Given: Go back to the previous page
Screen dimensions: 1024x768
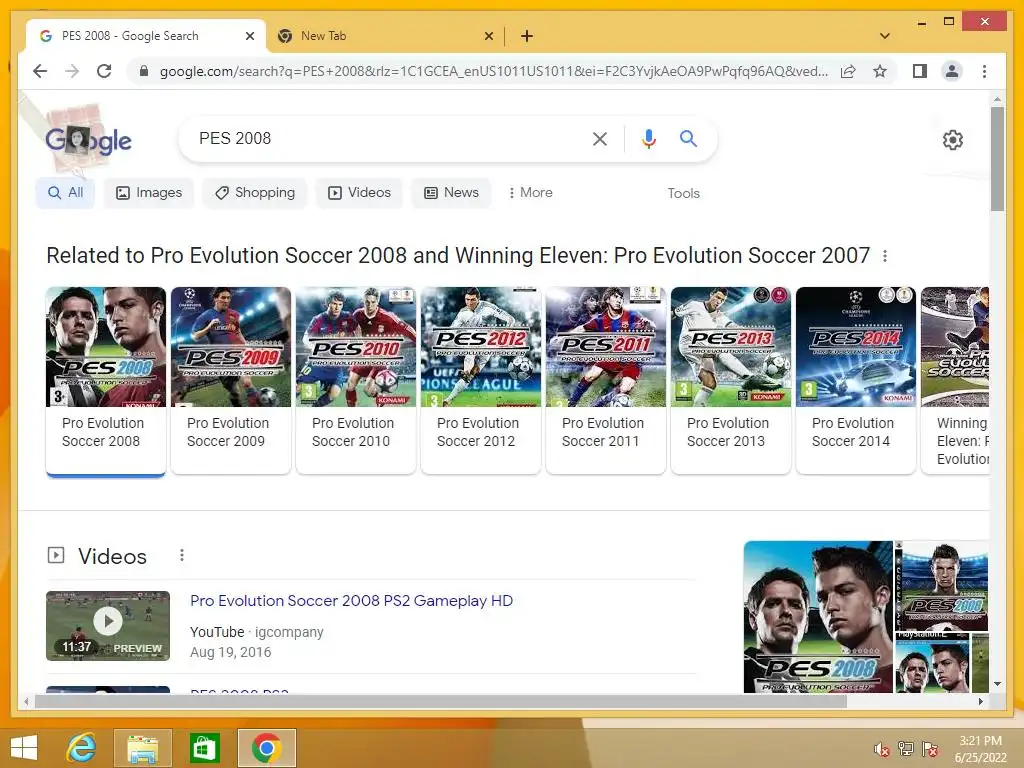Looking at the screenshot, I should (40, 71).
